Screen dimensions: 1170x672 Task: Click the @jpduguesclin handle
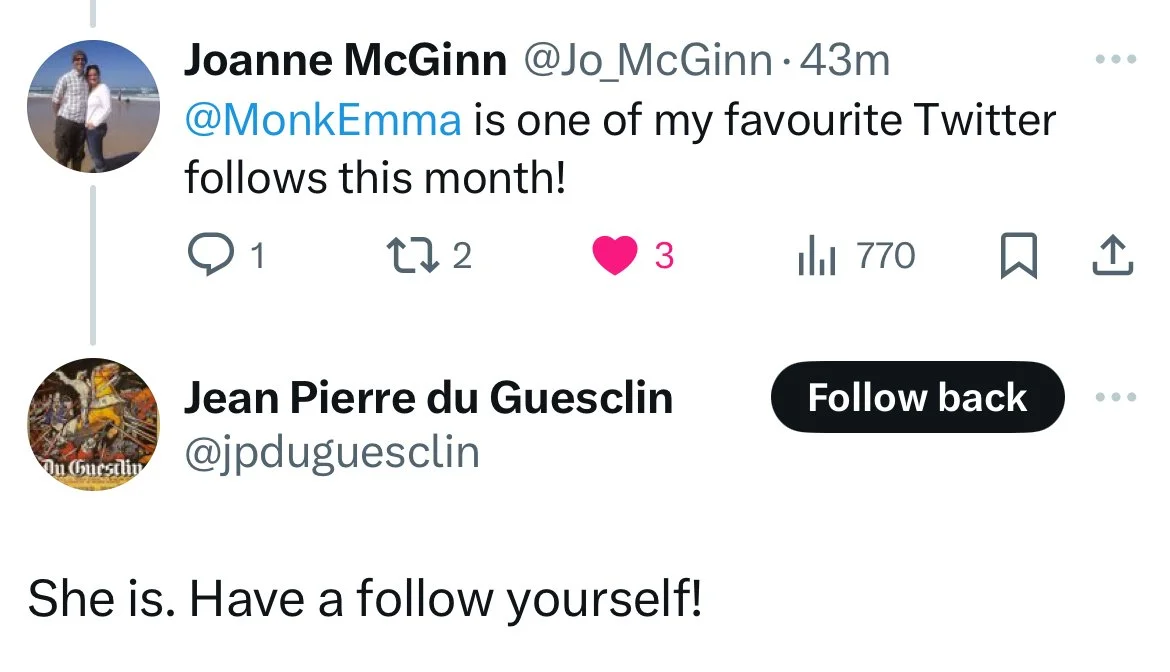pos(332,452)
